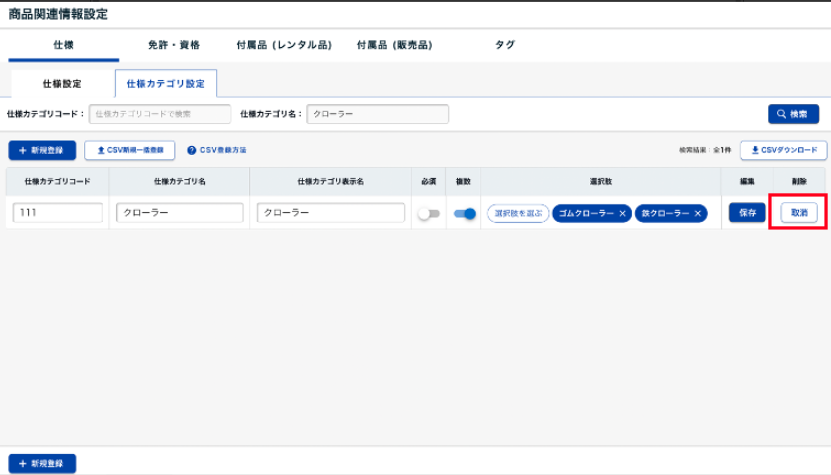This screenshot has height=475, width=831.
Task: Click the 保存 save button
Action: (747, 213)
